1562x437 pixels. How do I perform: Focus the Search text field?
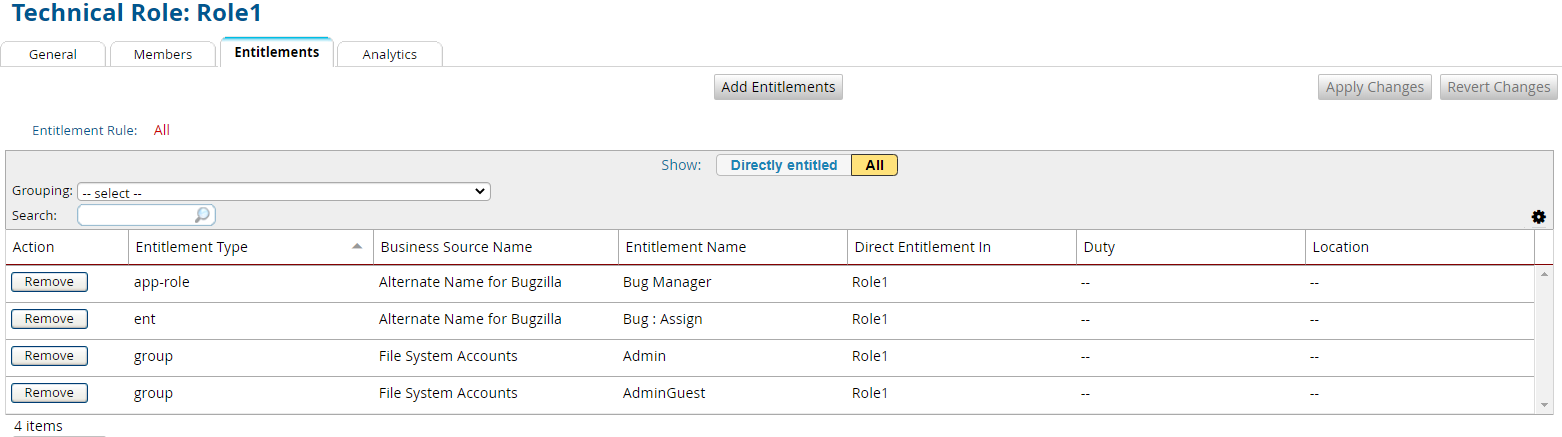135,215
